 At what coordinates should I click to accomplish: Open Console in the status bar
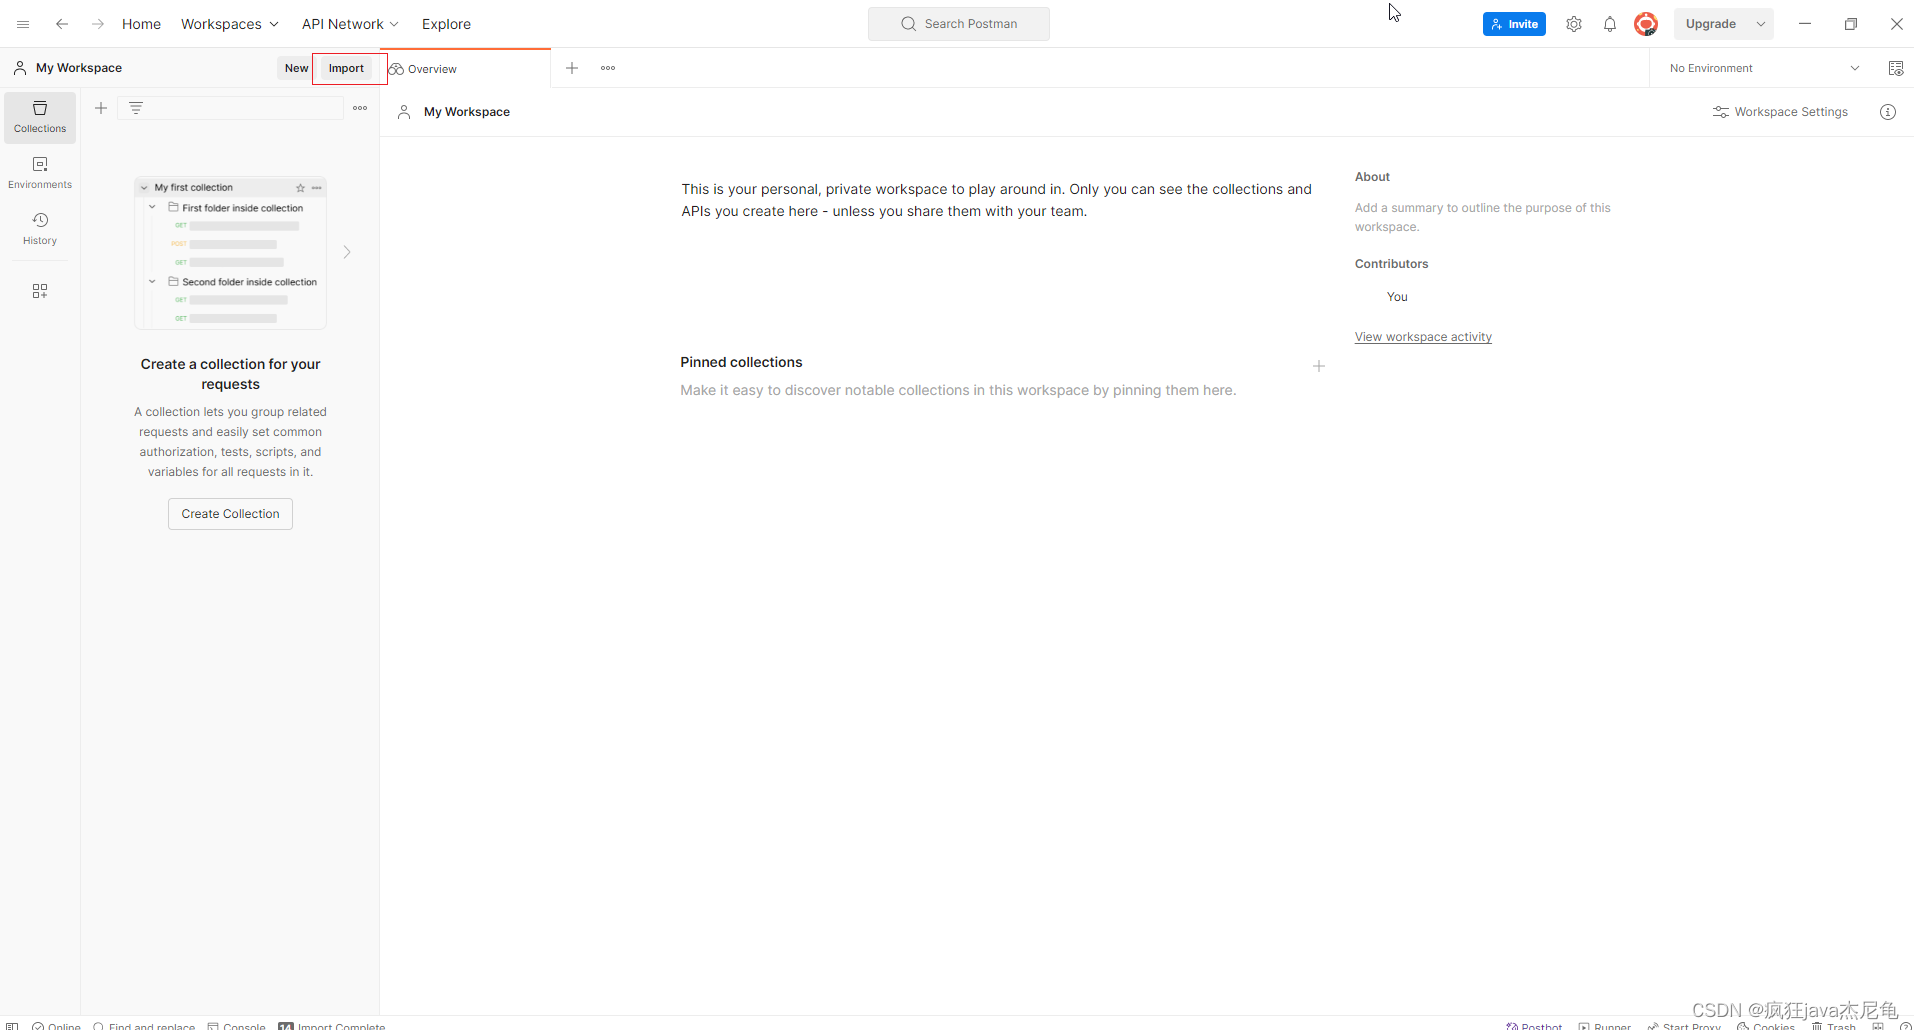236,1026
